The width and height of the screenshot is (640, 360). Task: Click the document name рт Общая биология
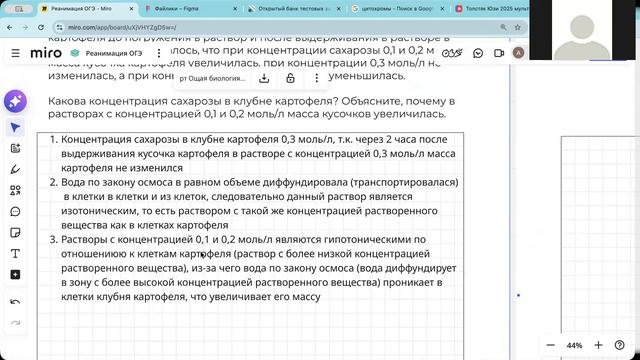pyautogui.click(x=212, y=78)
